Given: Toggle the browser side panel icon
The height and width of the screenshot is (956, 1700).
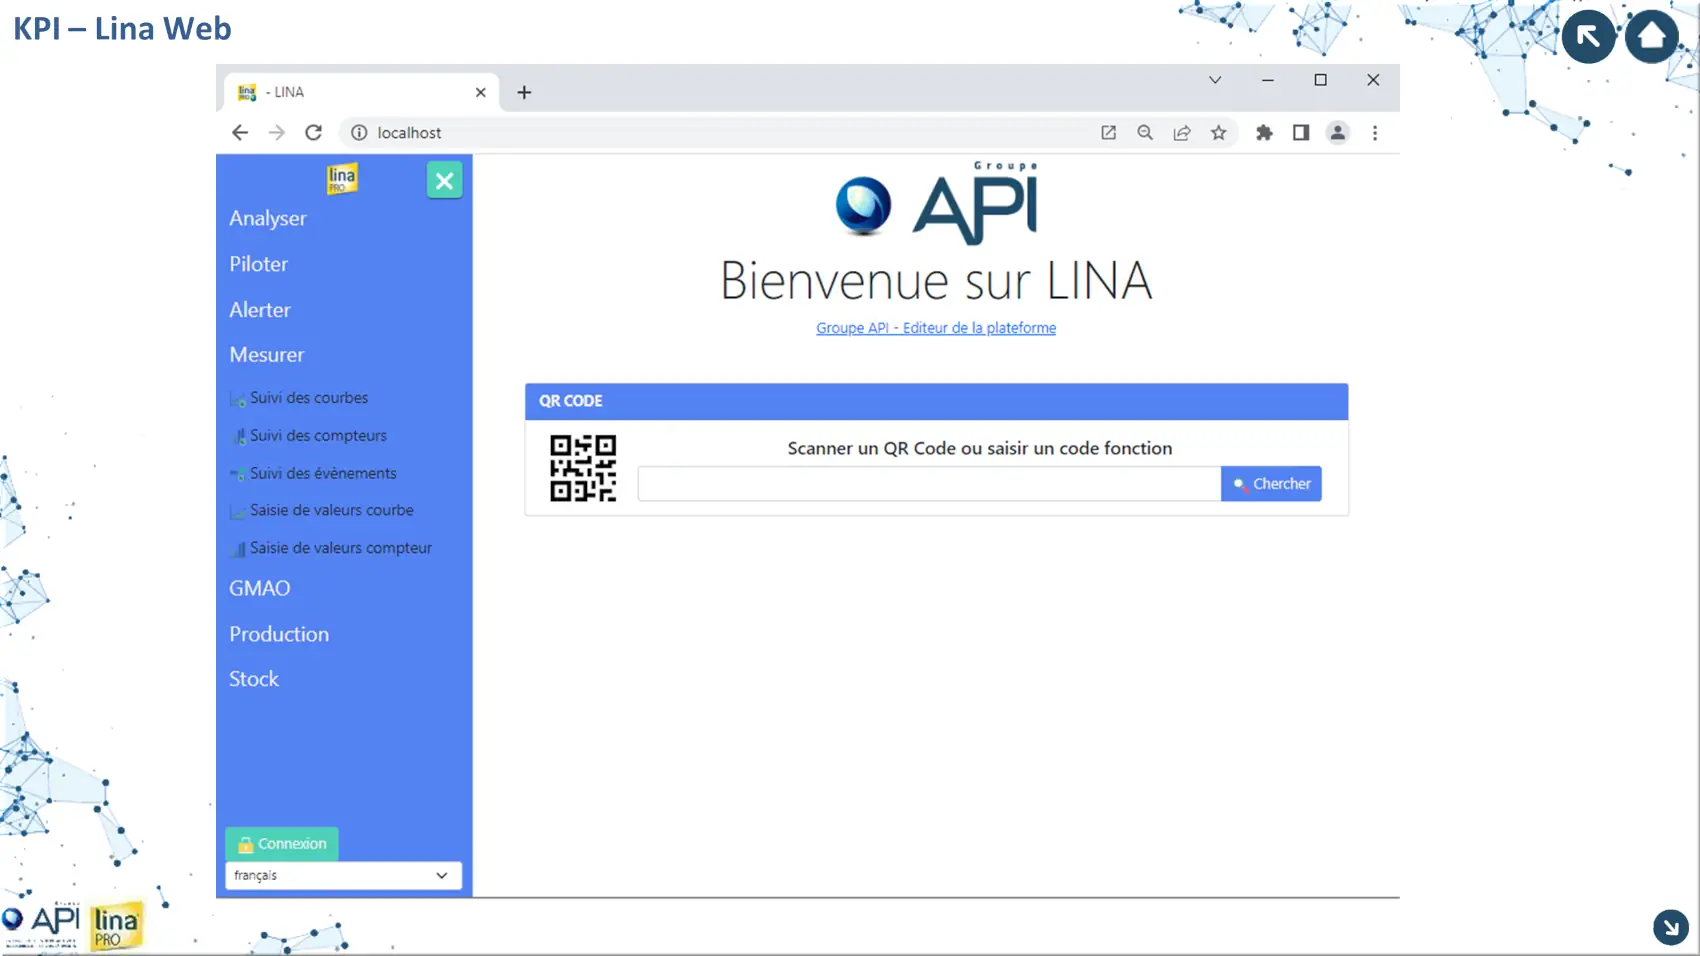Looking at the screenshot, I should point(1300,133).
